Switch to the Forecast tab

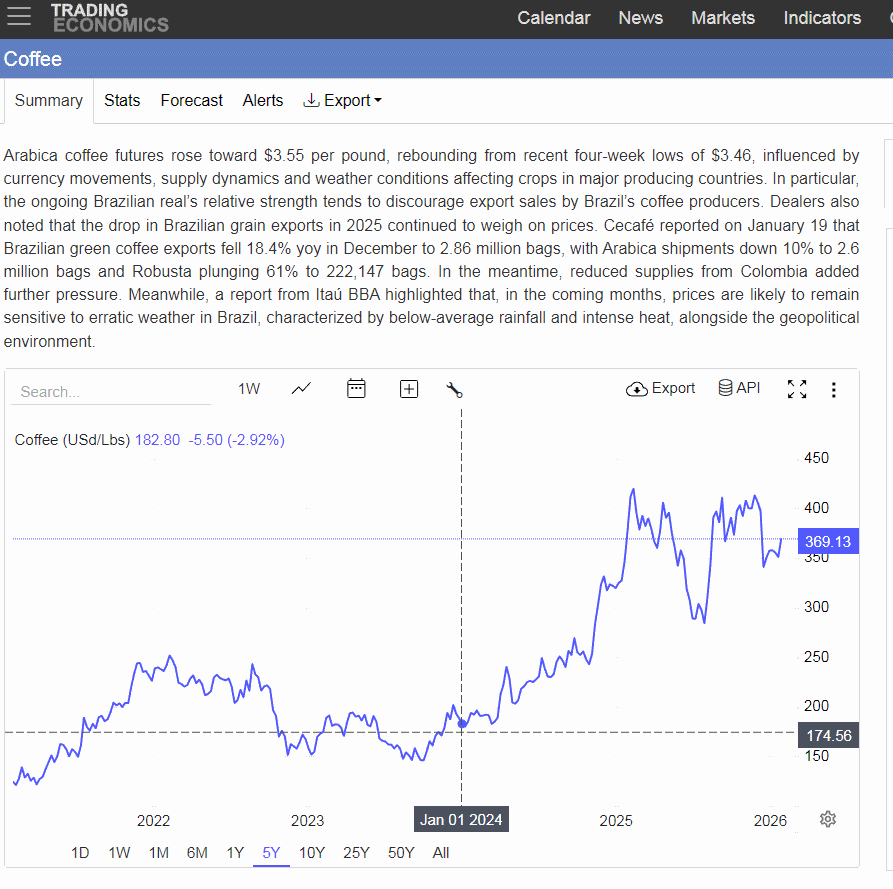tap(191, 100)
